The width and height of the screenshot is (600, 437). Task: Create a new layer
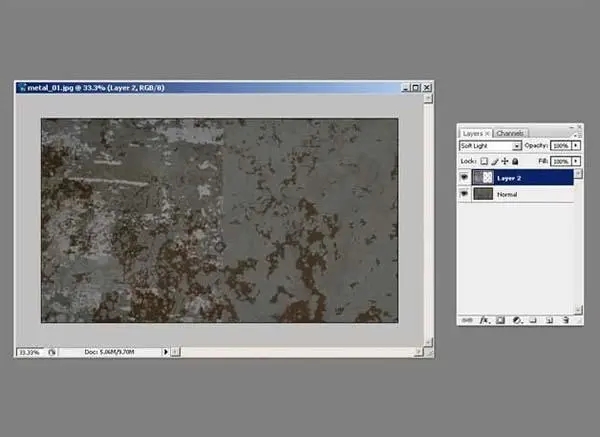click(x=549, y=320)
